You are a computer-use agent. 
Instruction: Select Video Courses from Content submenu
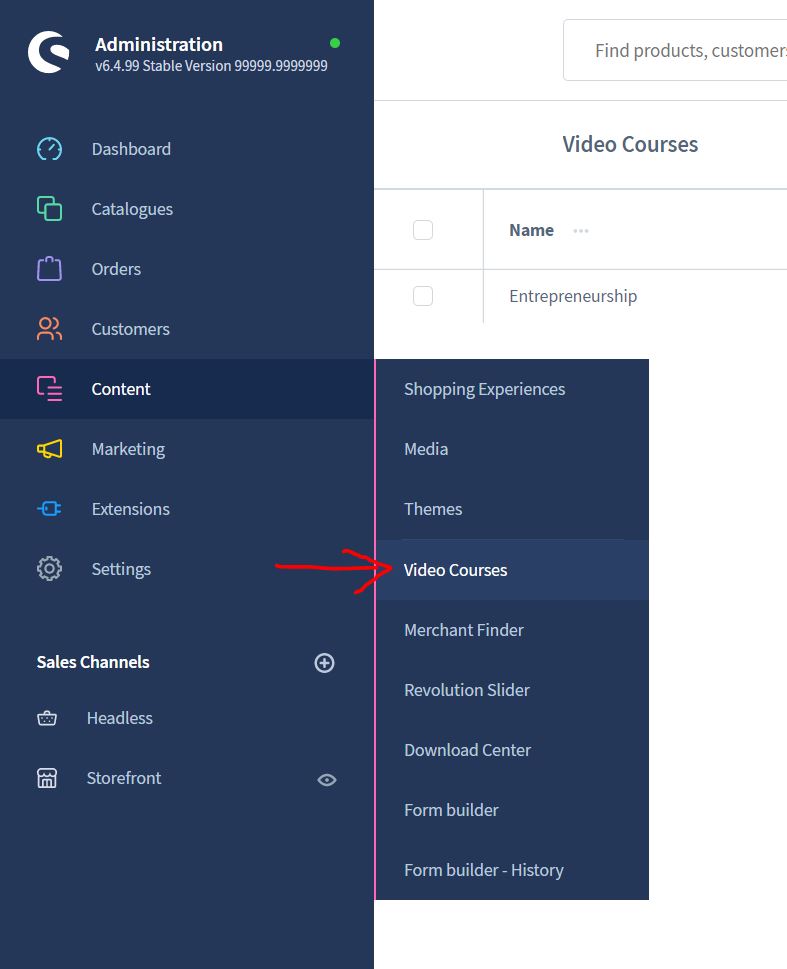pyautogui.click(x=455, y=570)
